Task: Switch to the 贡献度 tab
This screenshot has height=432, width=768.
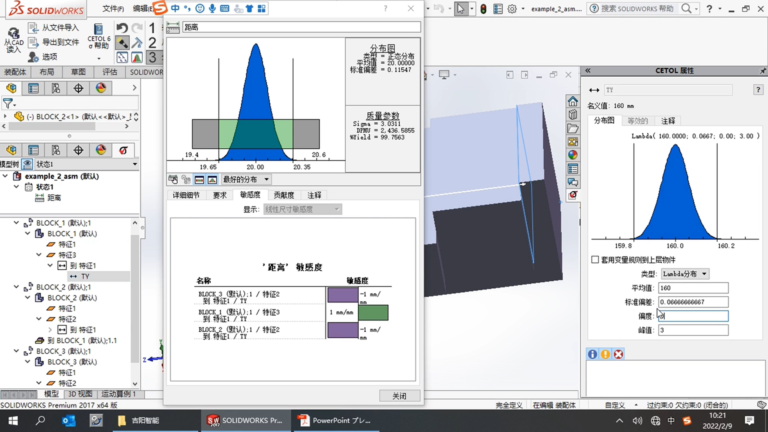Action: click(284, 195)
